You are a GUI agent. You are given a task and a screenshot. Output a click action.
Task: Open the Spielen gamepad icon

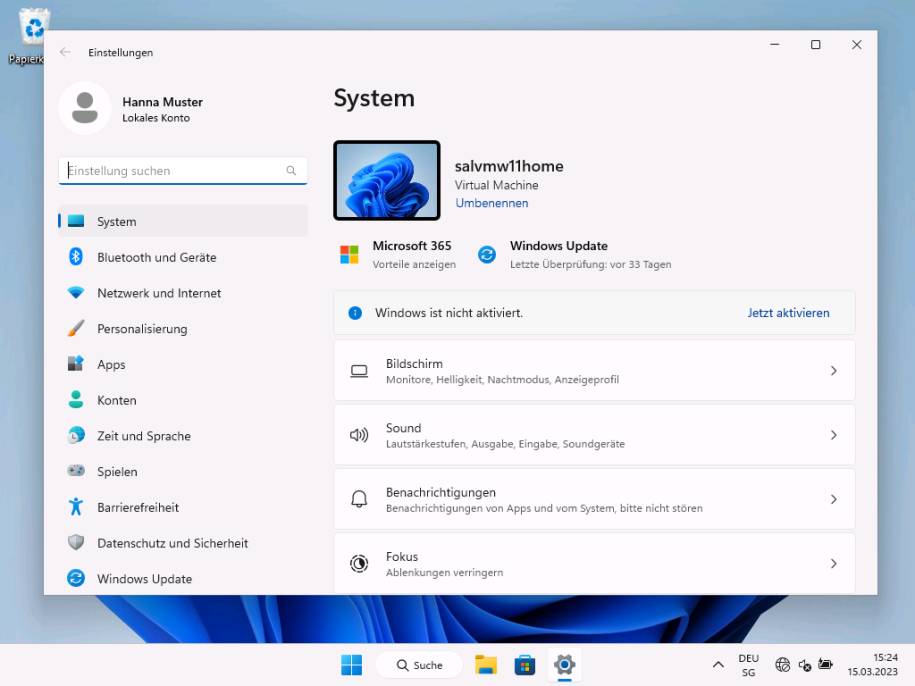tap(76, 471)
